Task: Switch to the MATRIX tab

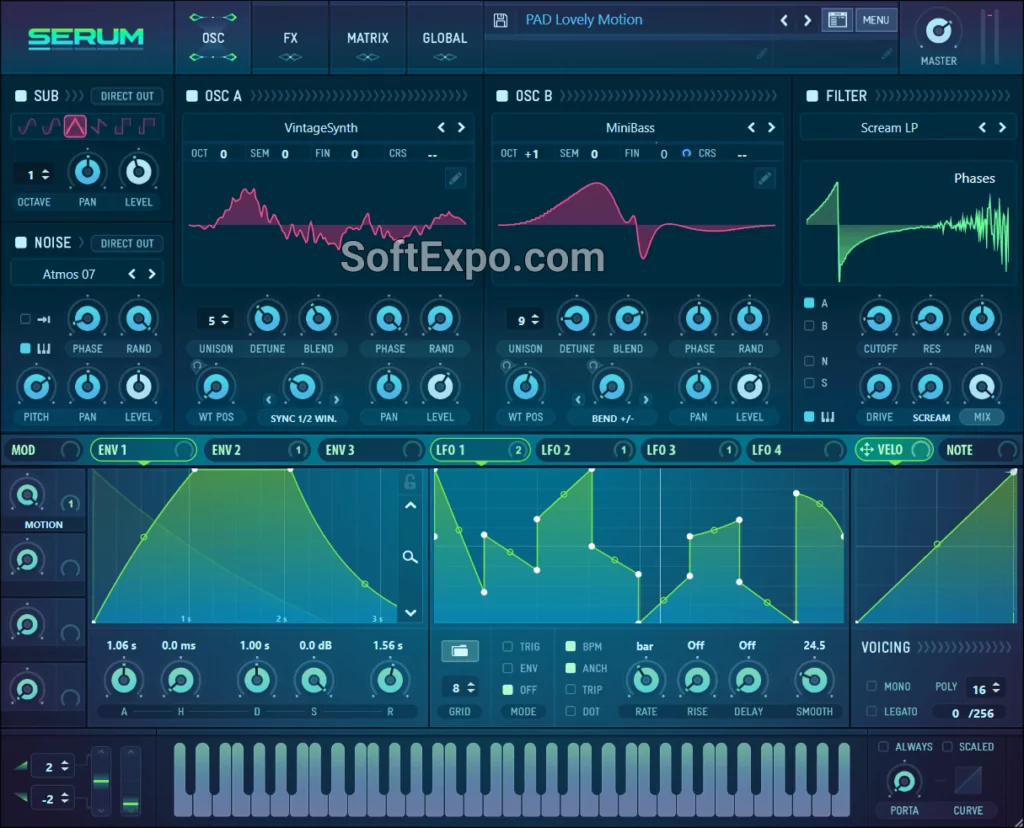Action: point(367,37)
